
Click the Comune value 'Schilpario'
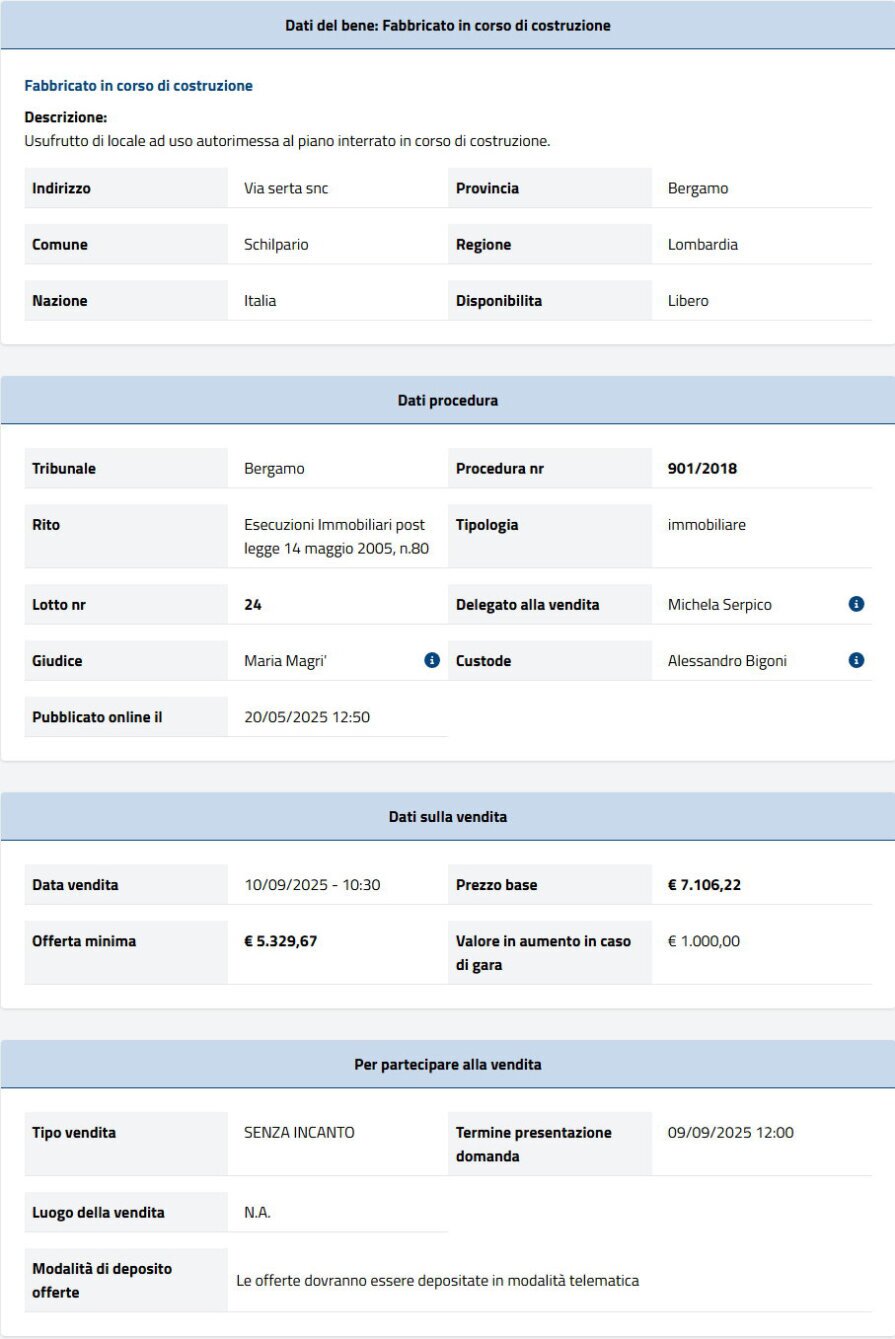coord(276,244)
